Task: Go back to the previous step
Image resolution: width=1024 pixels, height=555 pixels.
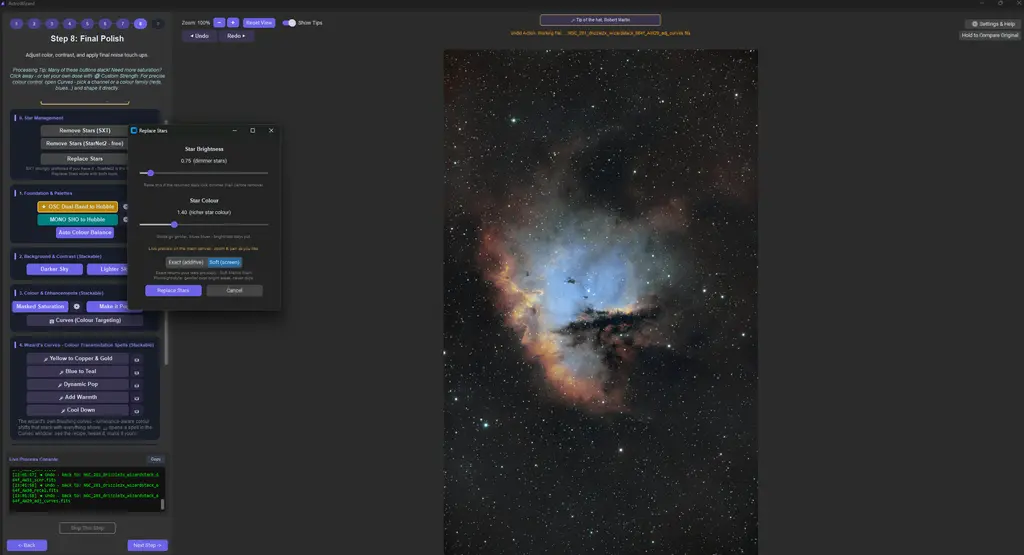Action: [27, 545]
